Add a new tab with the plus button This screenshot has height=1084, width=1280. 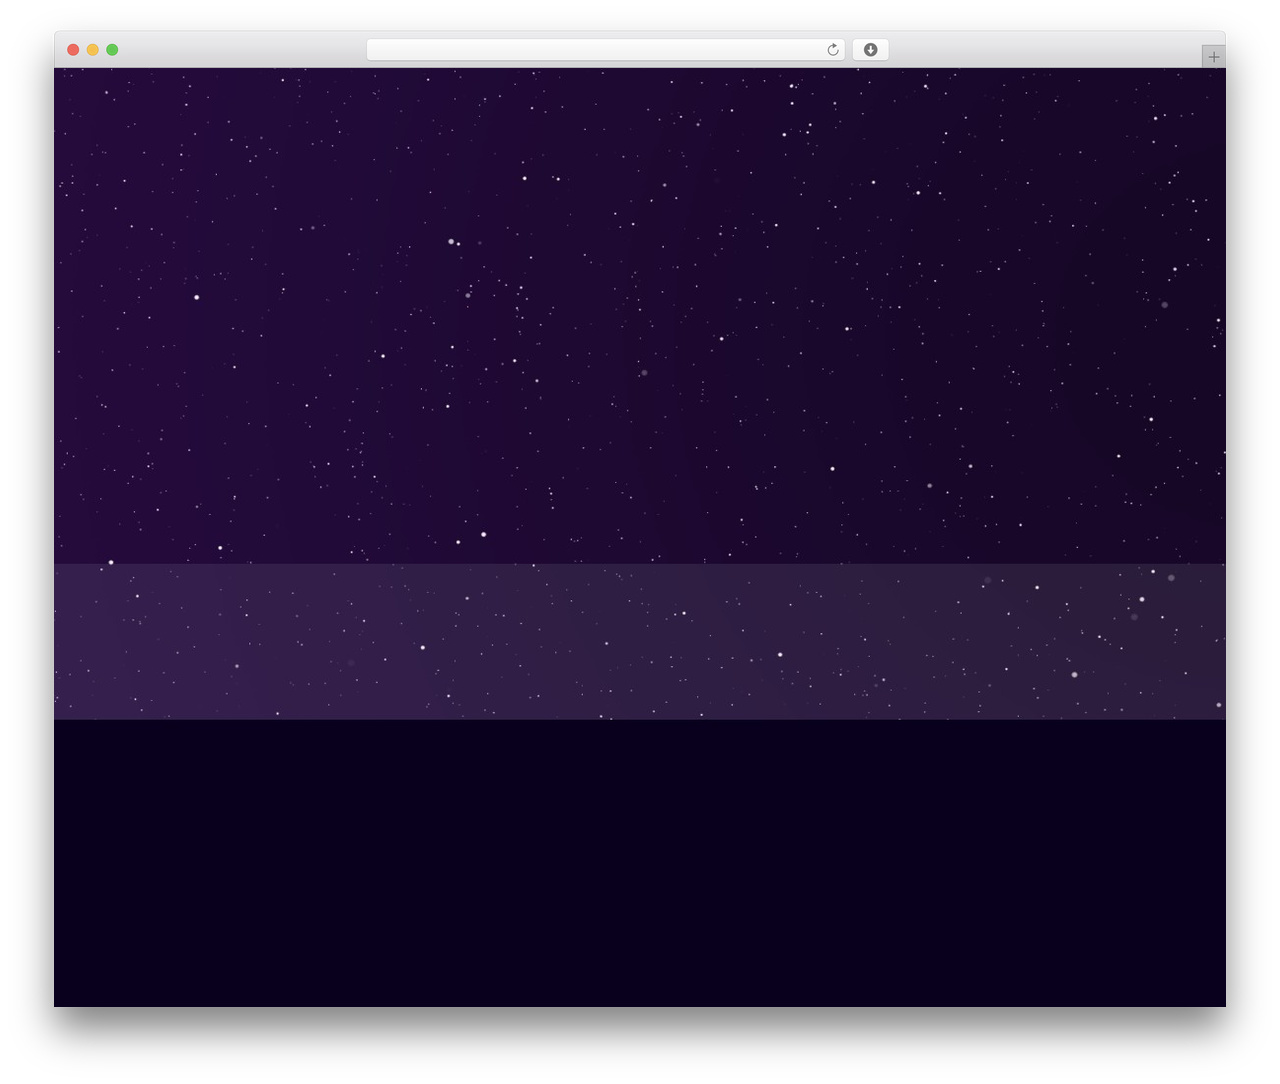[1213, 57]
